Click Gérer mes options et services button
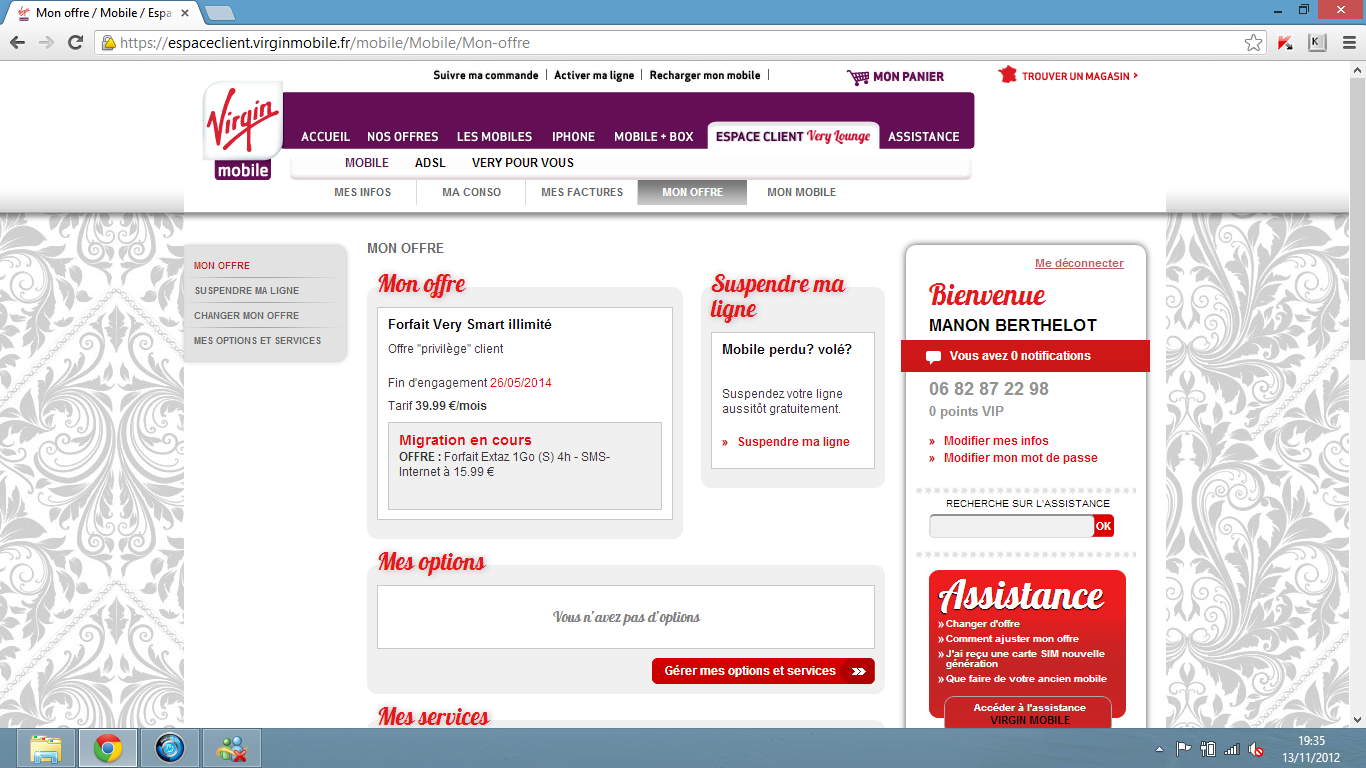The height and width of the screenshot is (768, 1366). click(x=763, y=671)
